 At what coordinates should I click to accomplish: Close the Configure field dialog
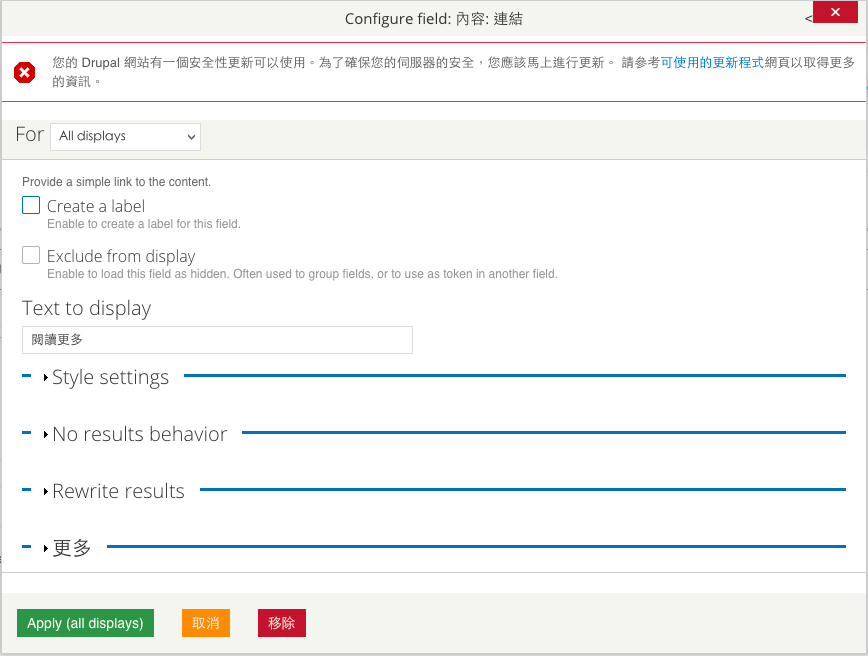tap(835, 12)
